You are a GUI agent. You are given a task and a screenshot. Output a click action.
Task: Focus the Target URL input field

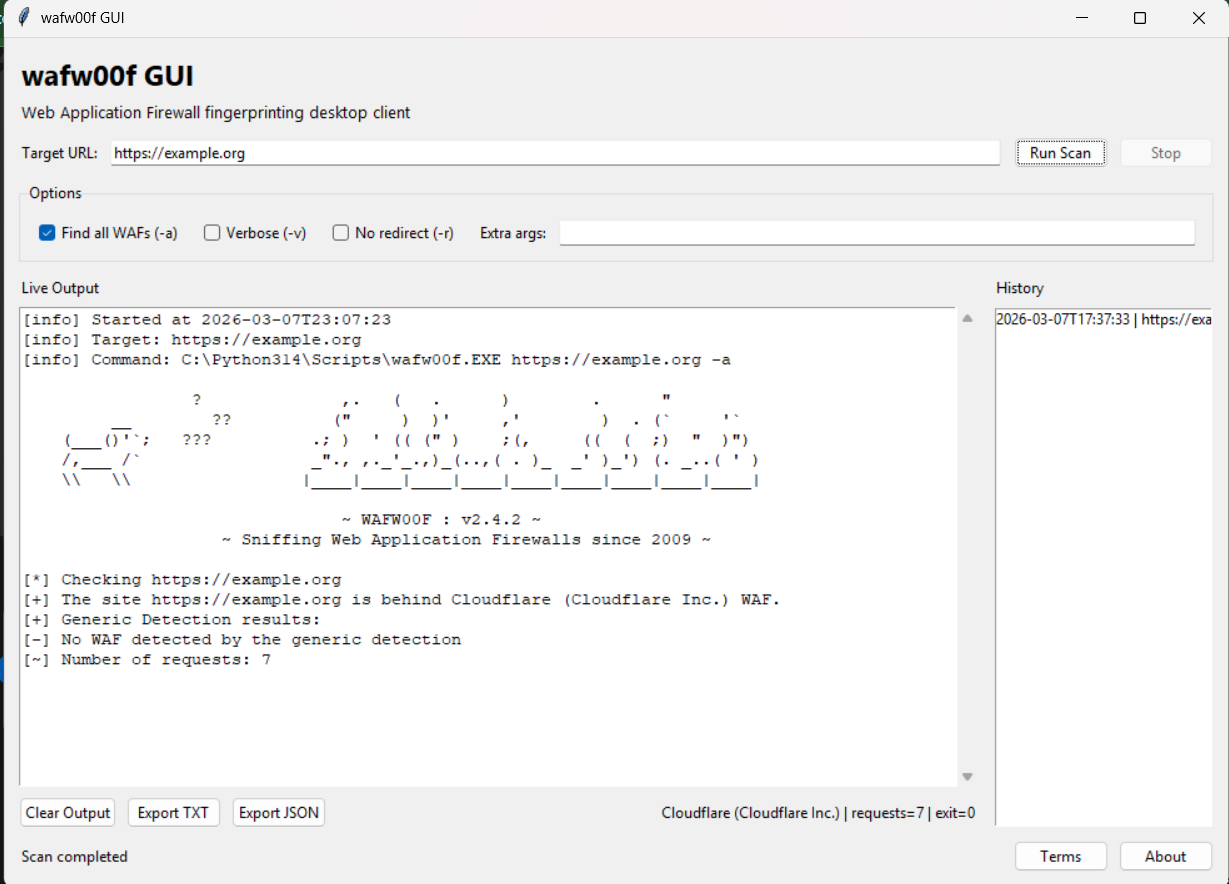pyautogui.click(x=555, y=153)
